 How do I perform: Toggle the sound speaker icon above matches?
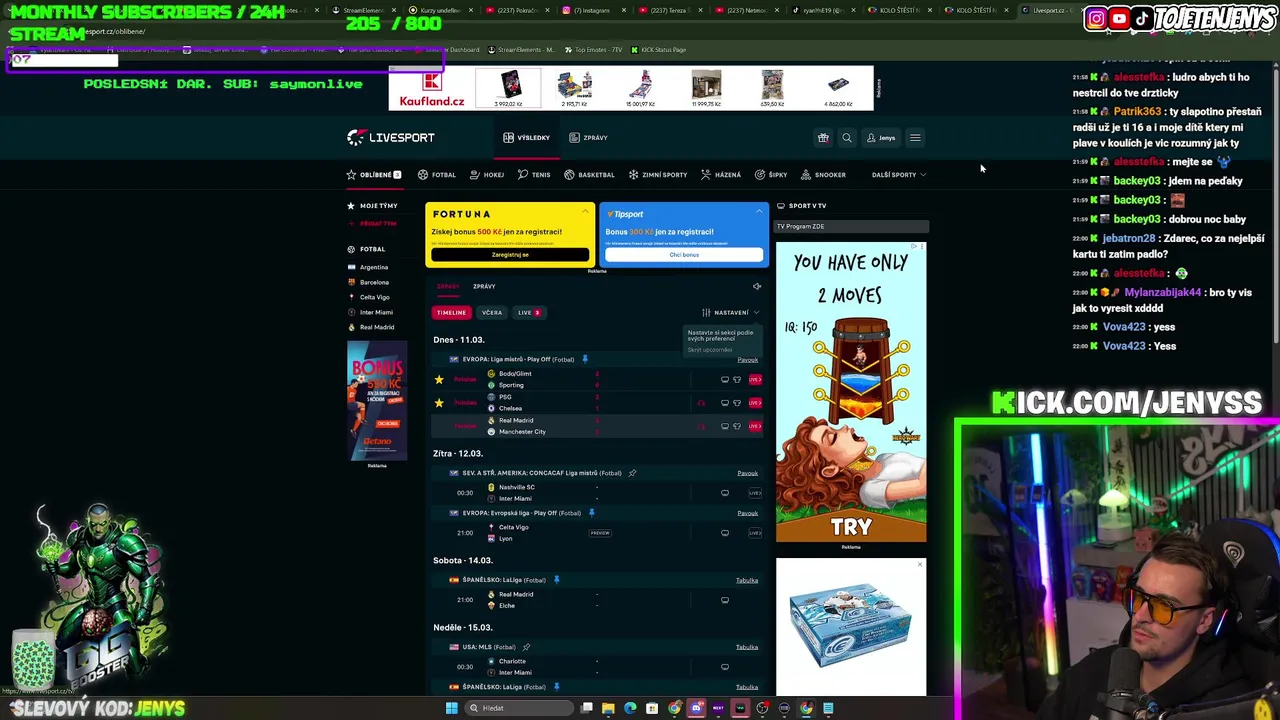click(x=757, y=287)
